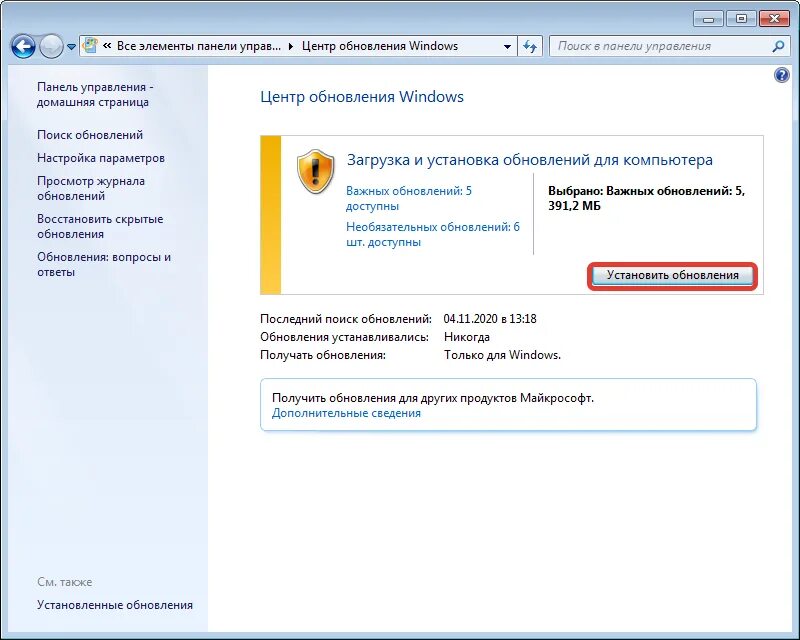Maximize the Windows Update window
Screen dimensions: 800x640
pyautogui.click(x=741, y=19)
